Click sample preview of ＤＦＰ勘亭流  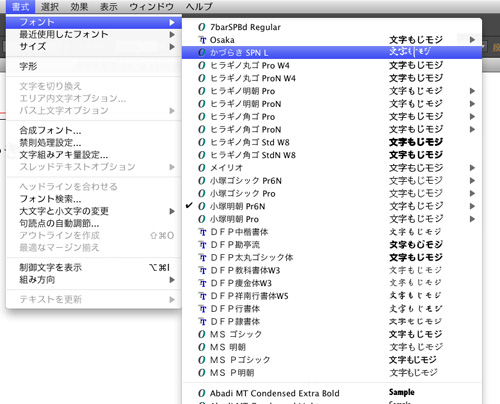point(416,245)
